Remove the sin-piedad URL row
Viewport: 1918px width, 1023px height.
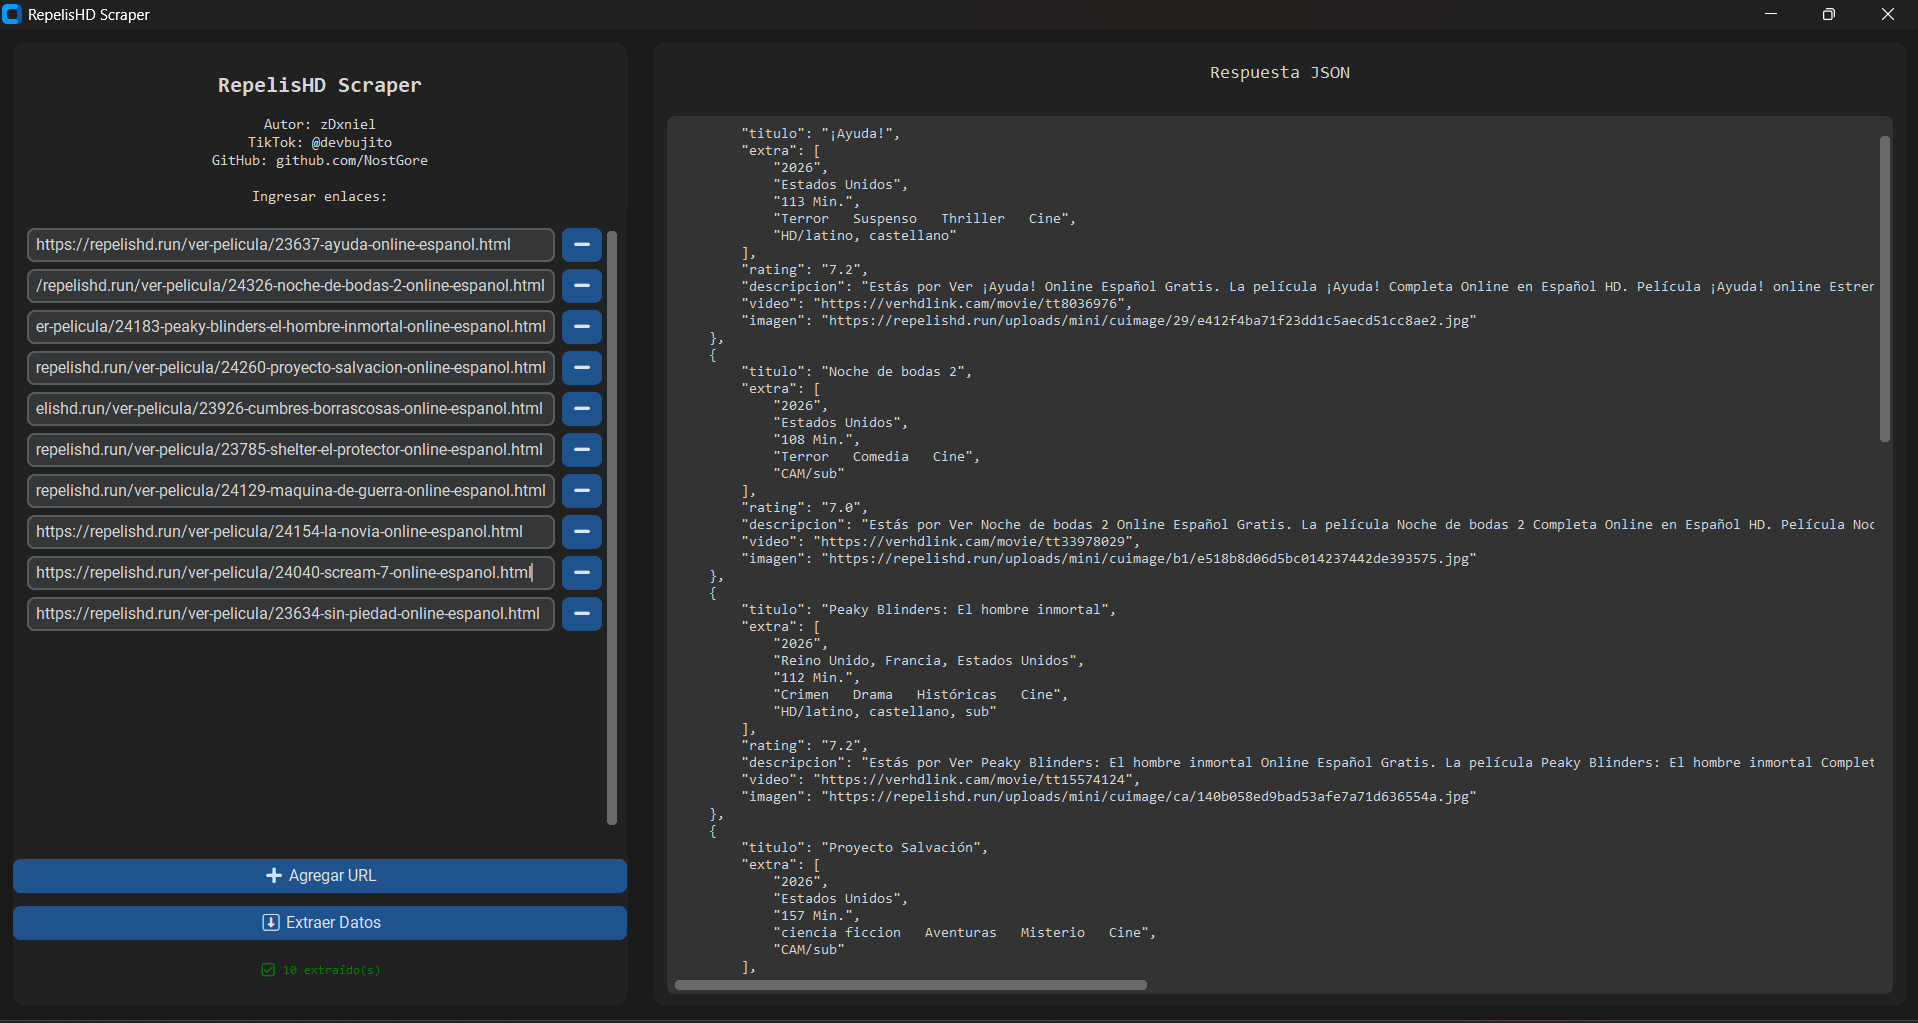pos(581,614)
